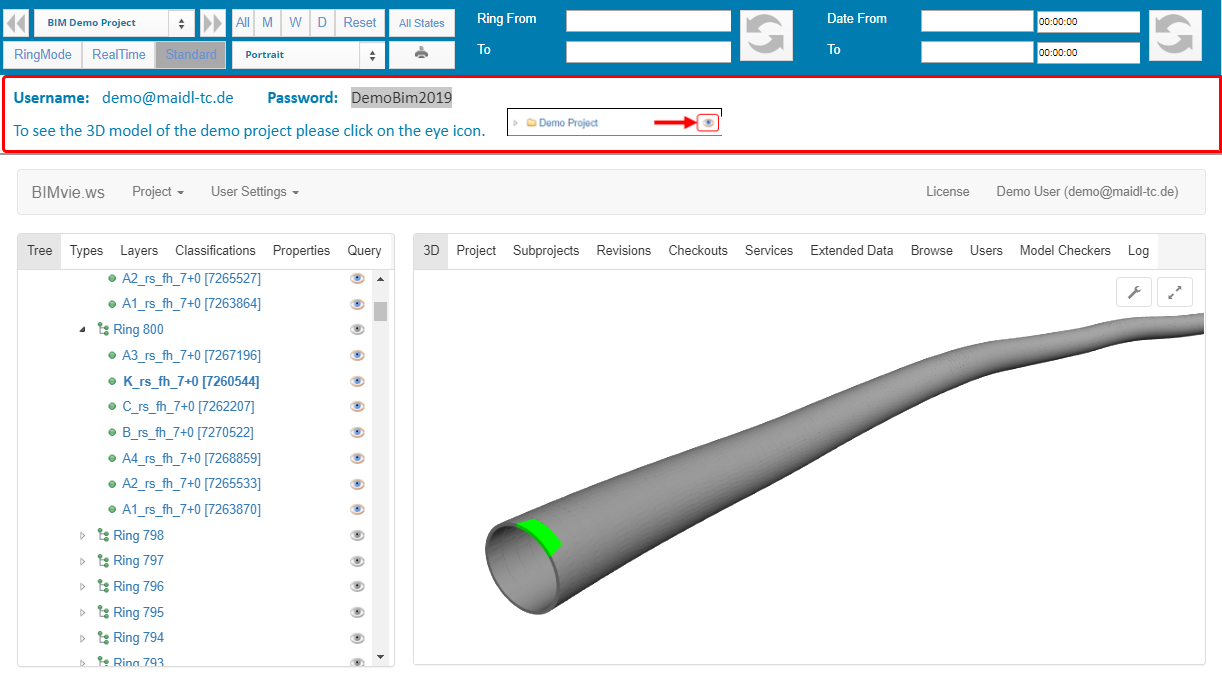Viewport: 1222px width, 678px height.
Task: Click the Ring 800 tree node icon
Action: coord(103,330)
